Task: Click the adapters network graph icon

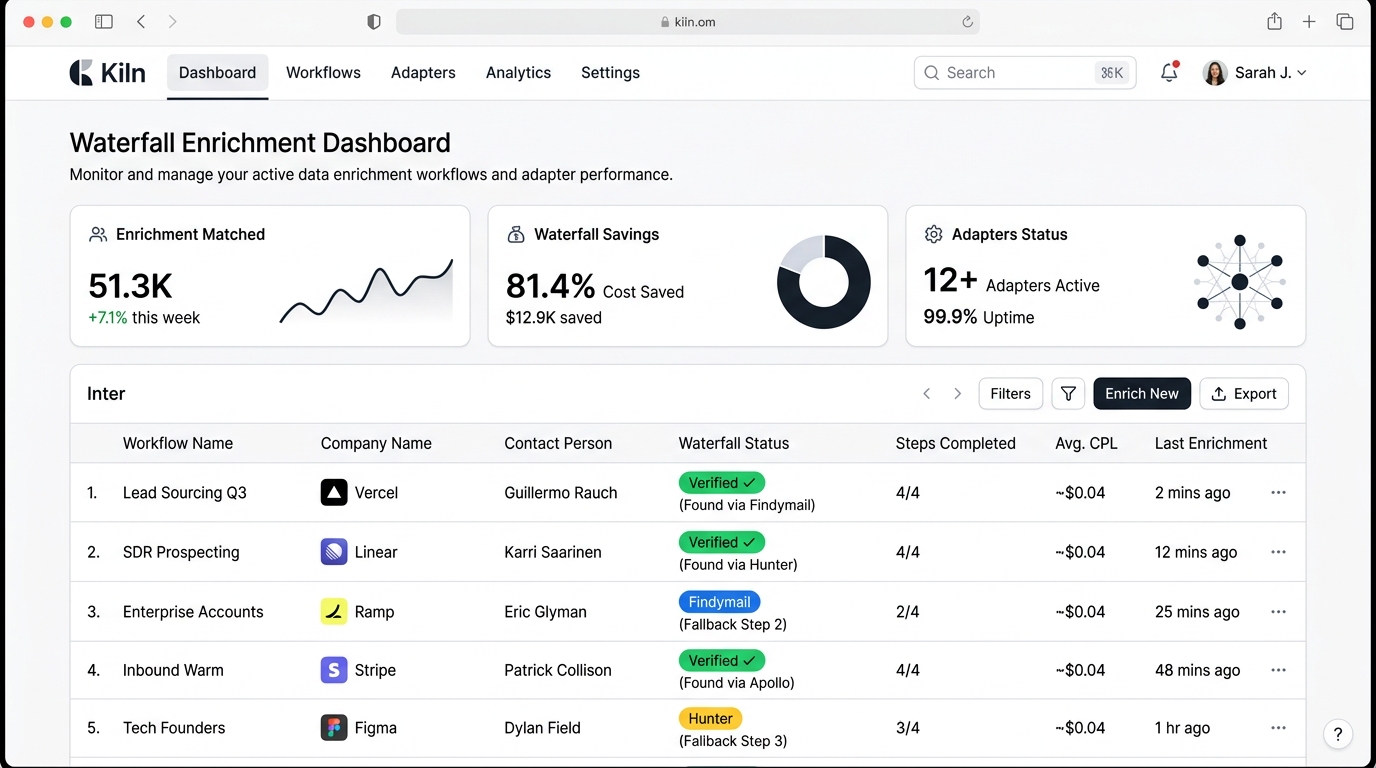Action: click(1240, 282)
